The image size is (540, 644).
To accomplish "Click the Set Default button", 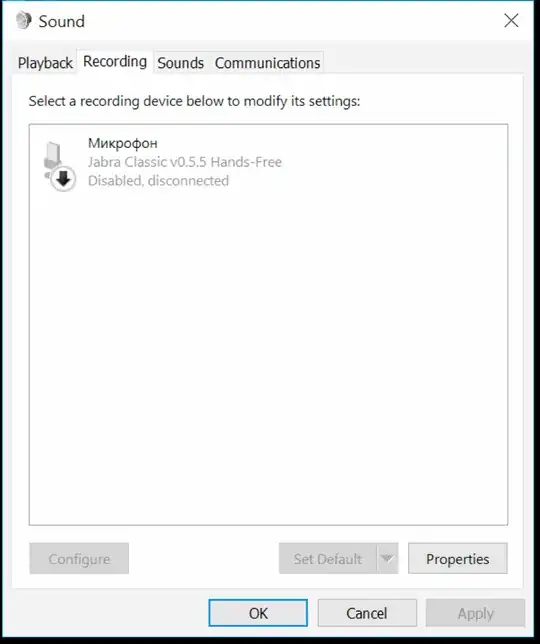I will tap(328, 559).
